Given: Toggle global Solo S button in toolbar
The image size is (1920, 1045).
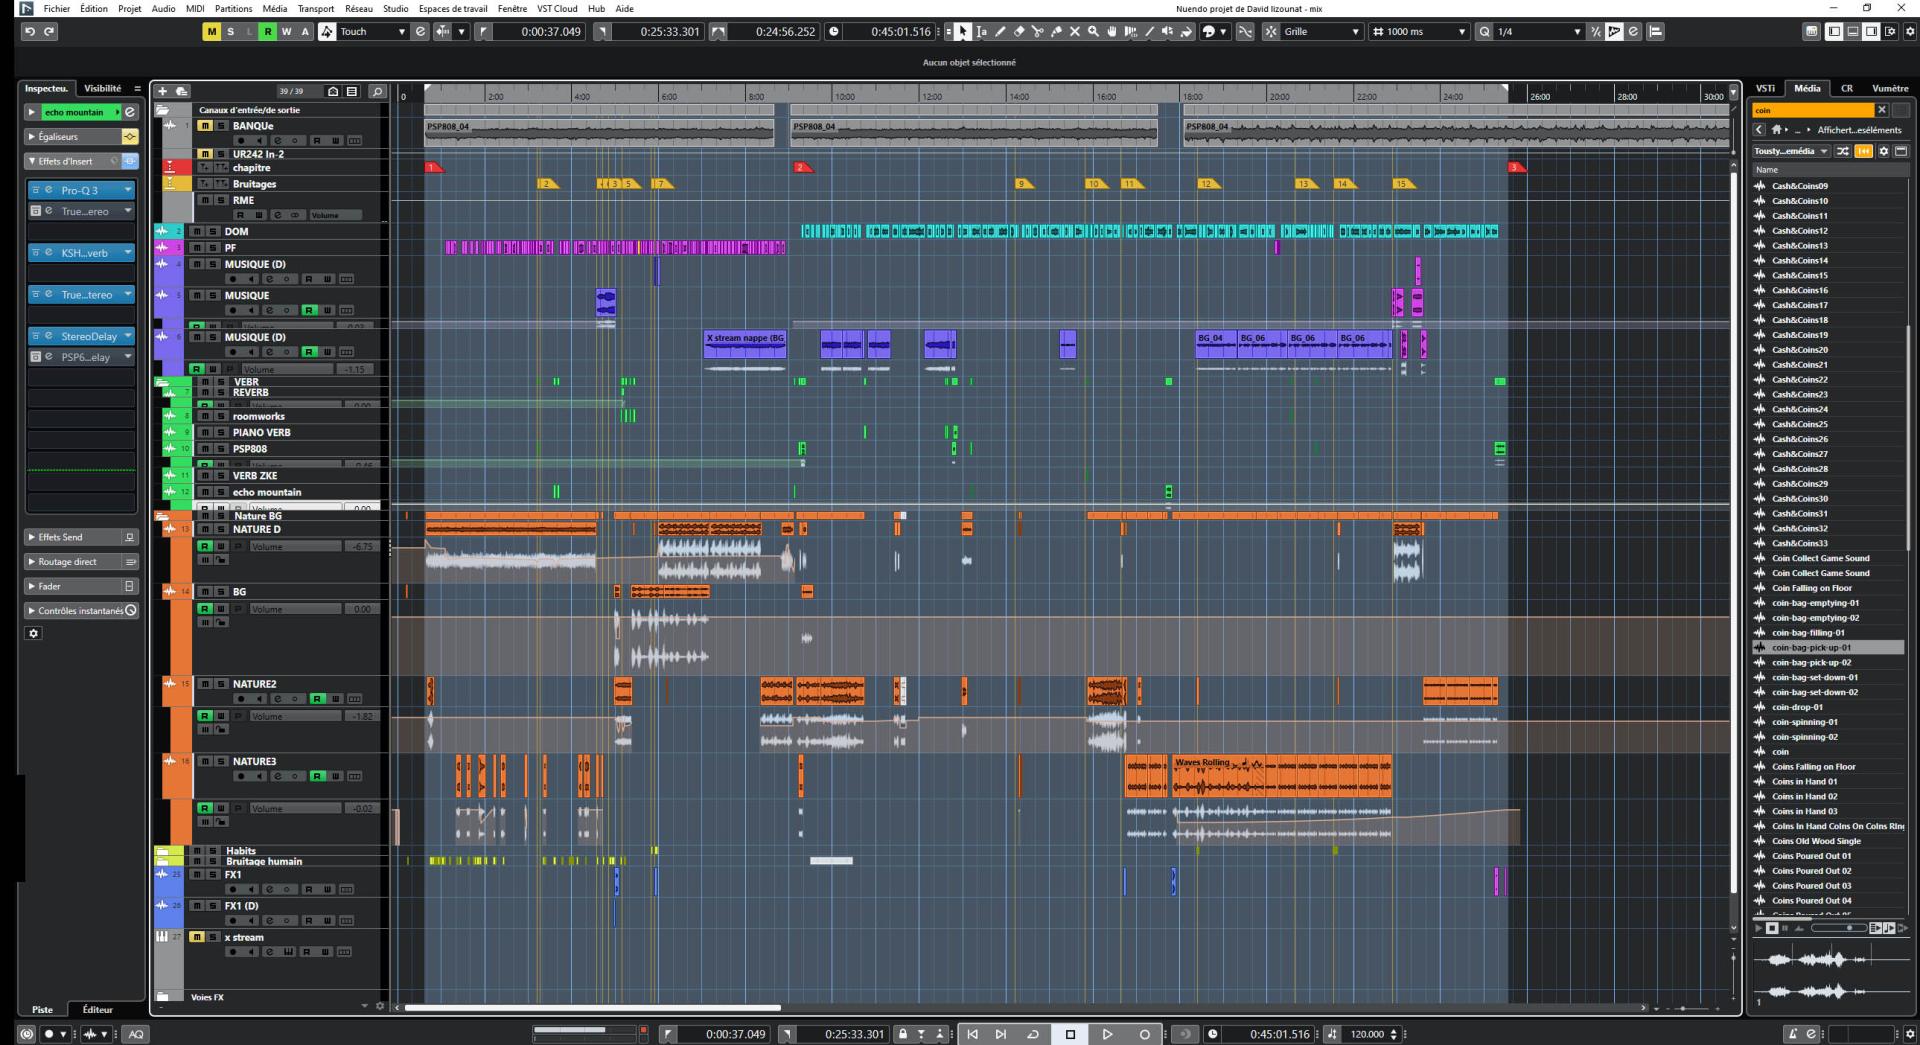Looking at the screenshot, I should [x=231, y=32].
